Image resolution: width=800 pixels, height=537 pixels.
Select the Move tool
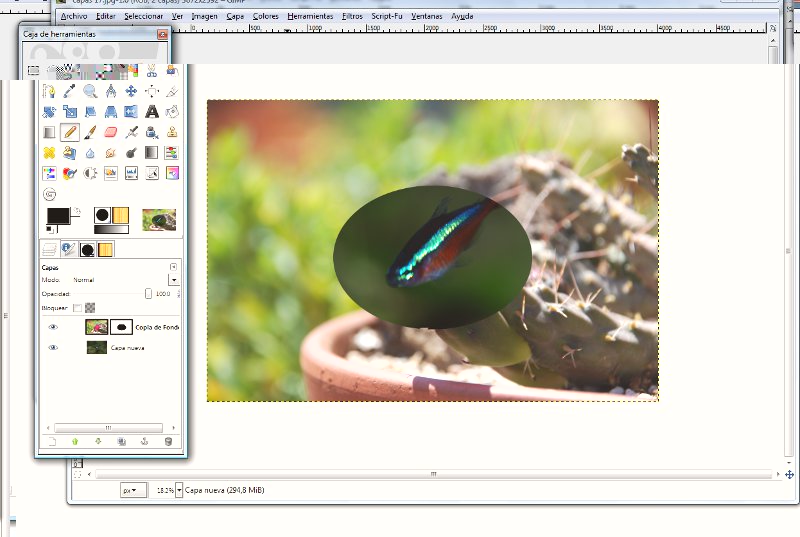(x=131, y=91)
